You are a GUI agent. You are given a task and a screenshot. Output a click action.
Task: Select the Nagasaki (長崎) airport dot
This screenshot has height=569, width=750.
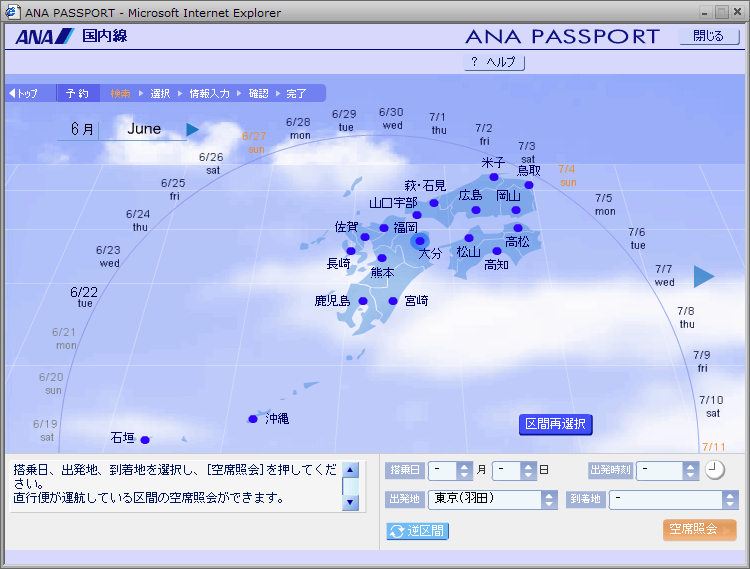pyautogui.click(x=351, y=251)
